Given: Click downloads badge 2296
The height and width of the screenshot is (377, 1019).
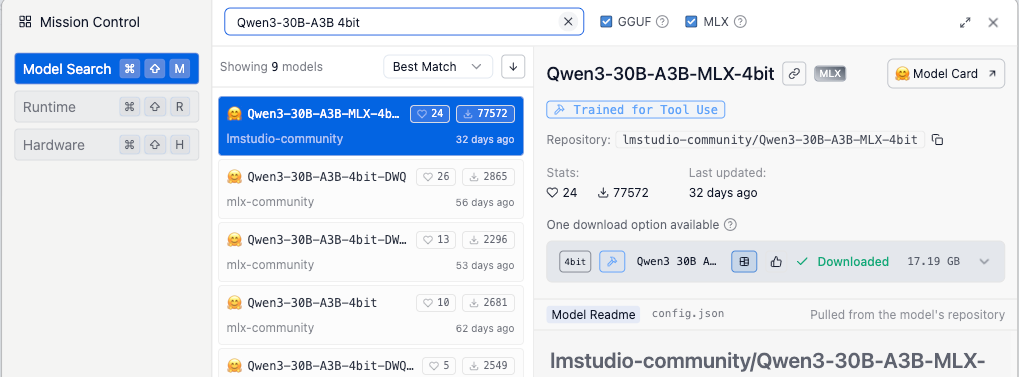Looking at the screenshot, I should tap(489, 240).
